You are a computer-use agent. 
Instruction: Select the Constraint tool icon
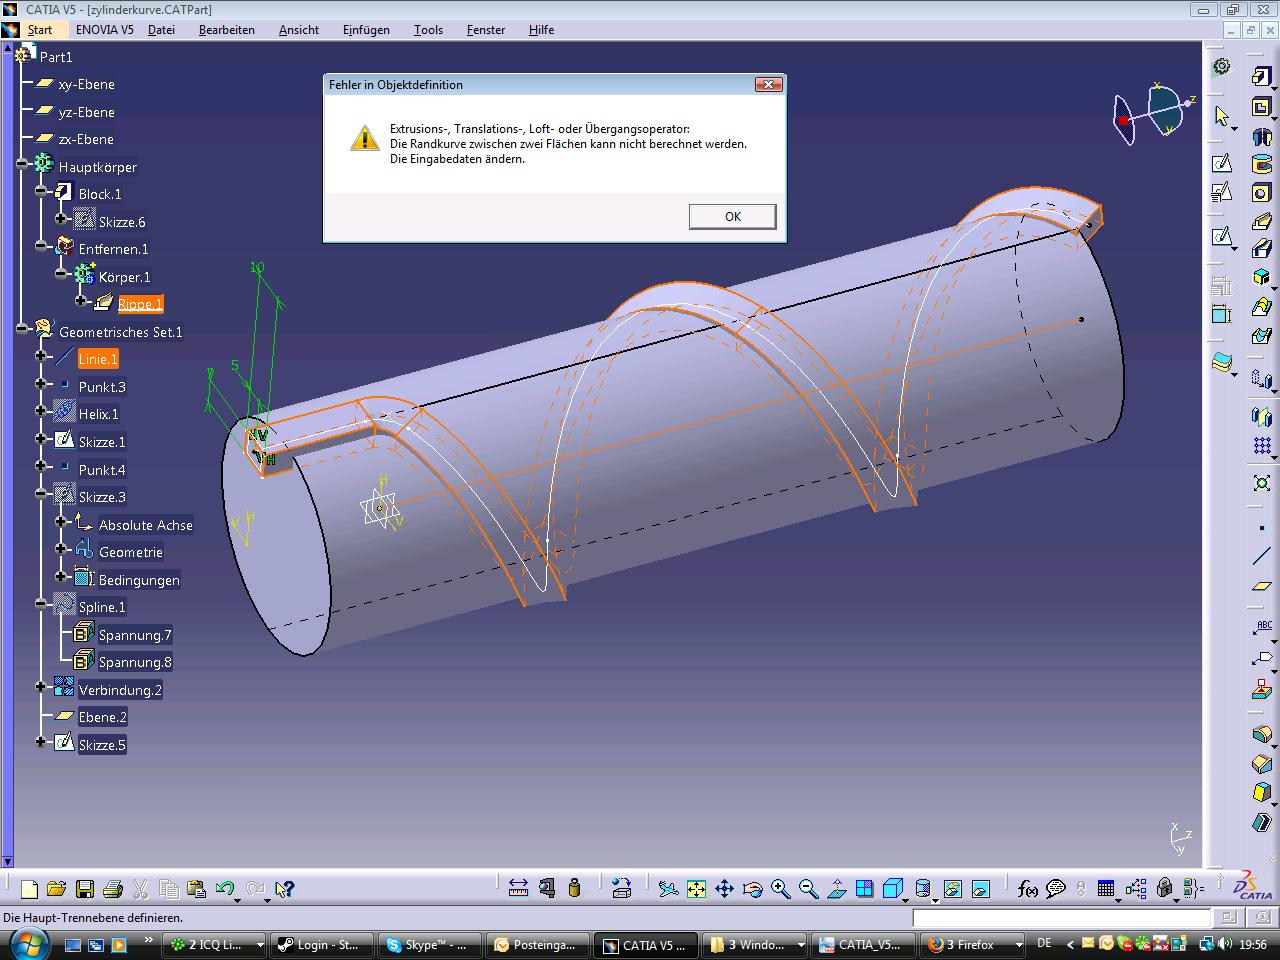pos(1221,313)
